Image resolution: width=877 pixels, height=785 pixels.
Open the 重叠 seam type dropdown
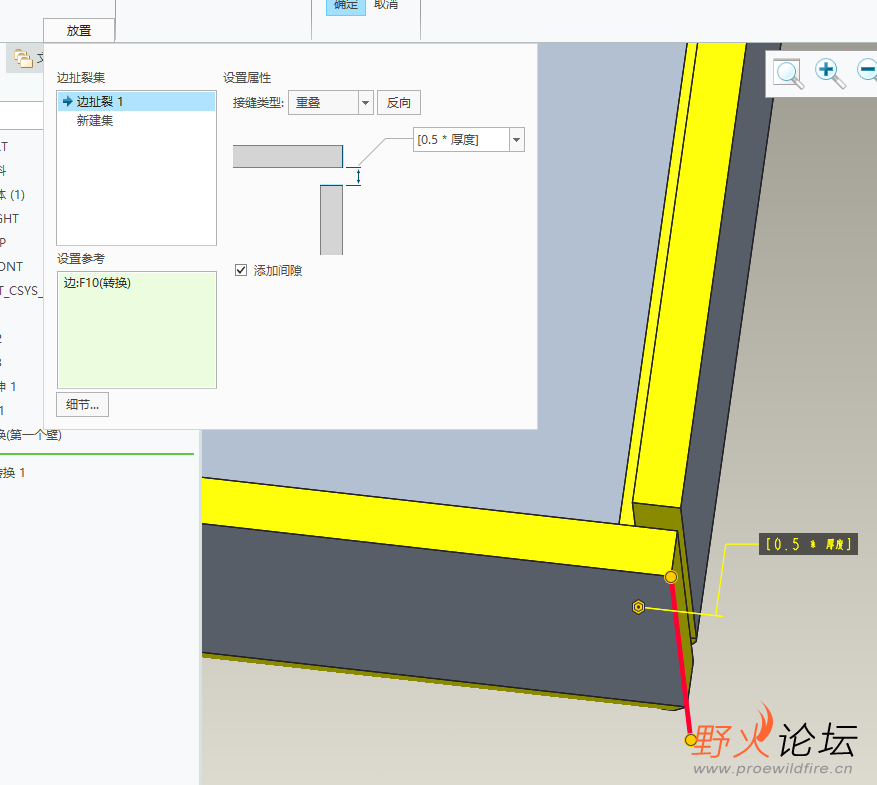pos(364,102)
